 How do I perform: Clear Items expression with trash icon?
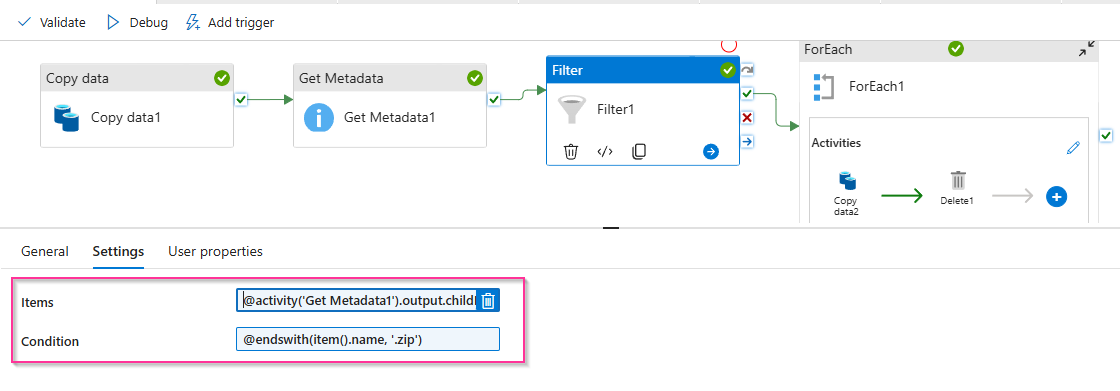(x=488, y=301)
